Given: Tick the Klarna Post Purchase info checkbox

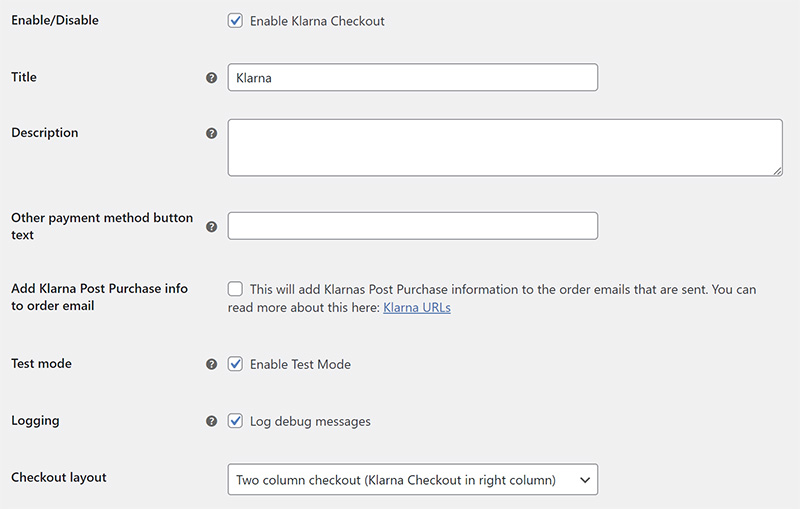Looking at the screenshot, I should click(x=236, y=289).
